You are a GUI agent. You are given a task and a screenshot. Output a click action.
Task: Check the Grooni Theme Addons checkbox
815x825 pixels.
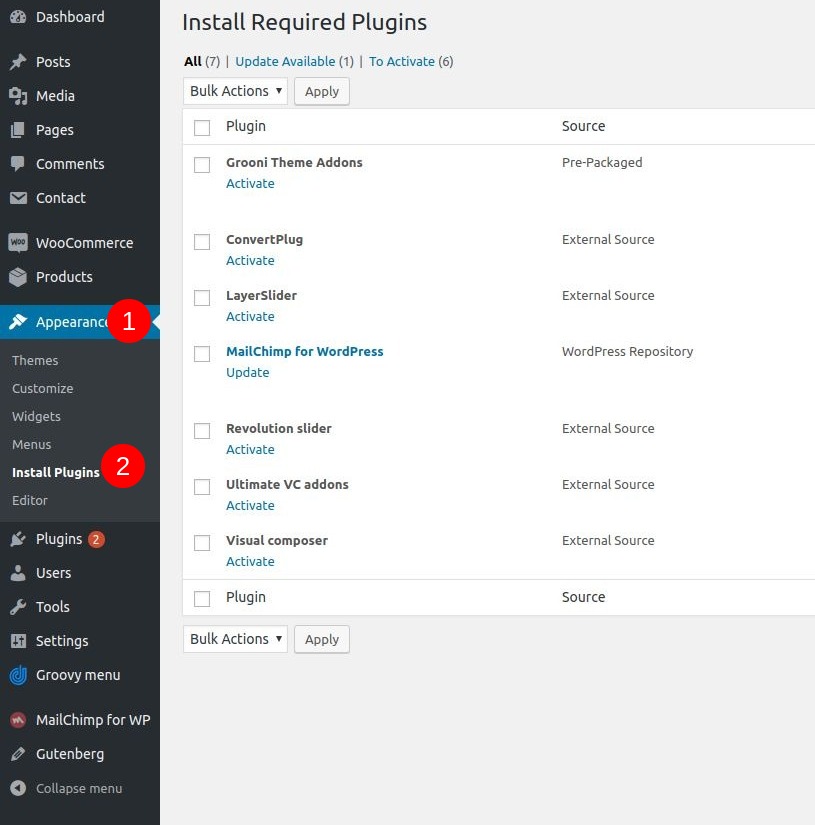click(202, 165)
